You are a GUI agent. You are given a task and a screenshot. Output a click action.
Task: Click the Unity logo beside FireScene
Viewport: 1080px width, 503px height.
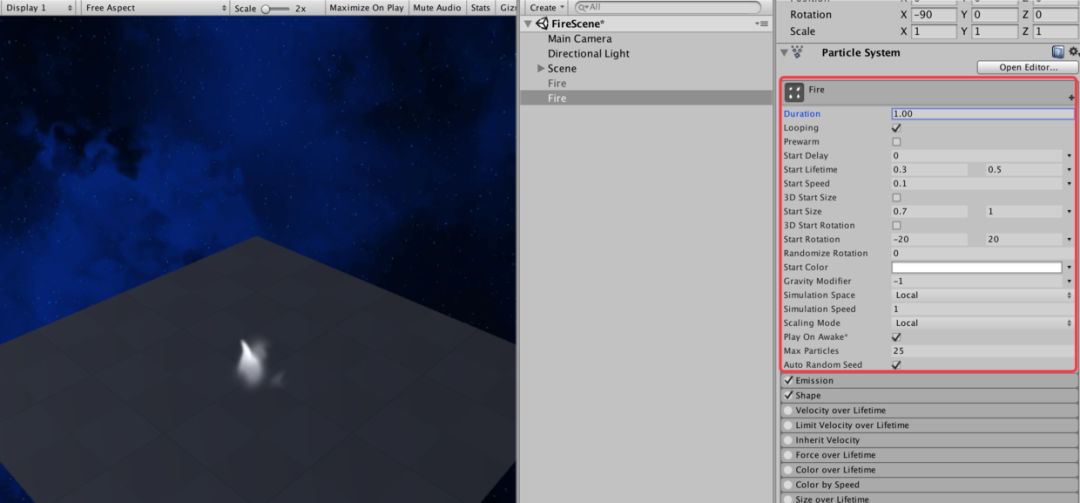[542, 23]
